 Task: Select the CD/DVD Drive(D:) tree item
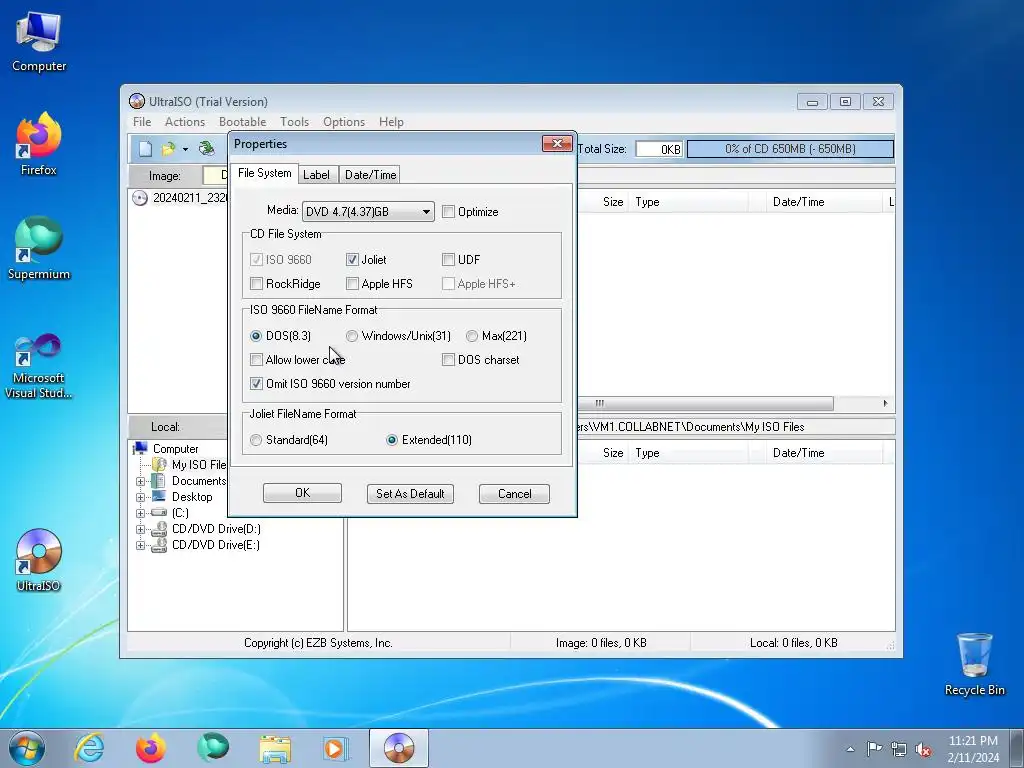216,529
